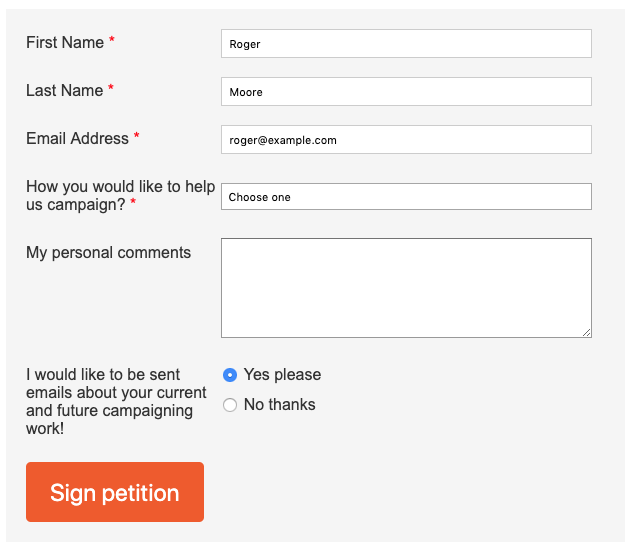Click the "Email Address" label text

click(77, 138)
